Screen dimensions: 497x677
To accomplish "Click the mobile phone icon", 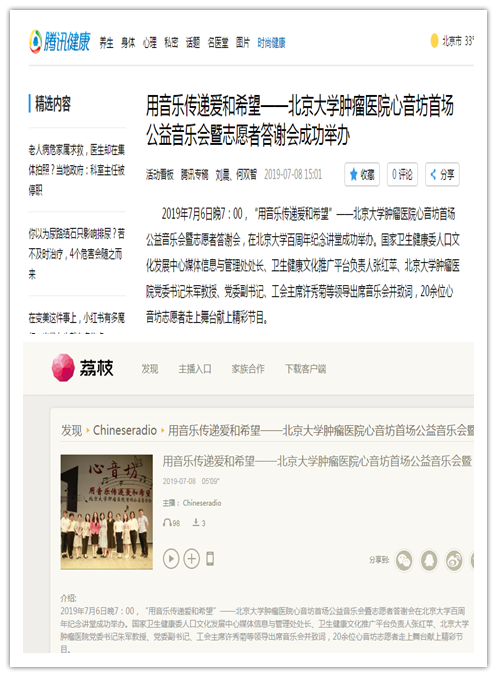I will (210, 559).
